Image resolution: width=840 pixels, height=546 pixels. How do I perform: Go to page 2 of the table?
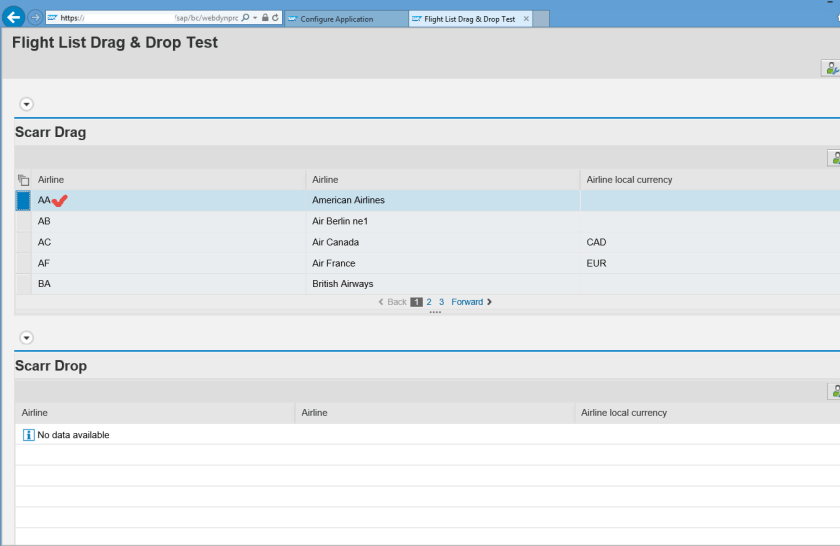(x=429, y=302)
